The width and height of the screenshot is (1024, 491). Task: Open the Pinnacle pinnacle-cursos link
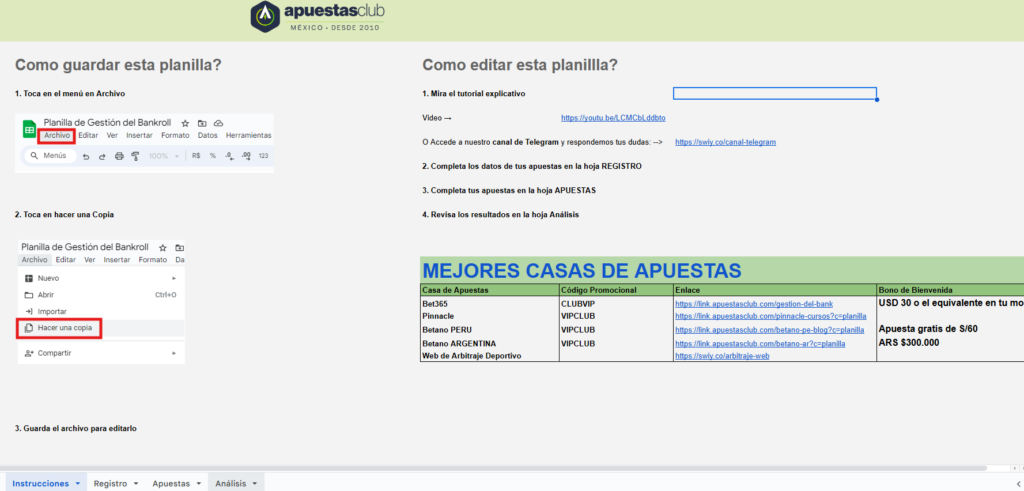[771, 316]
